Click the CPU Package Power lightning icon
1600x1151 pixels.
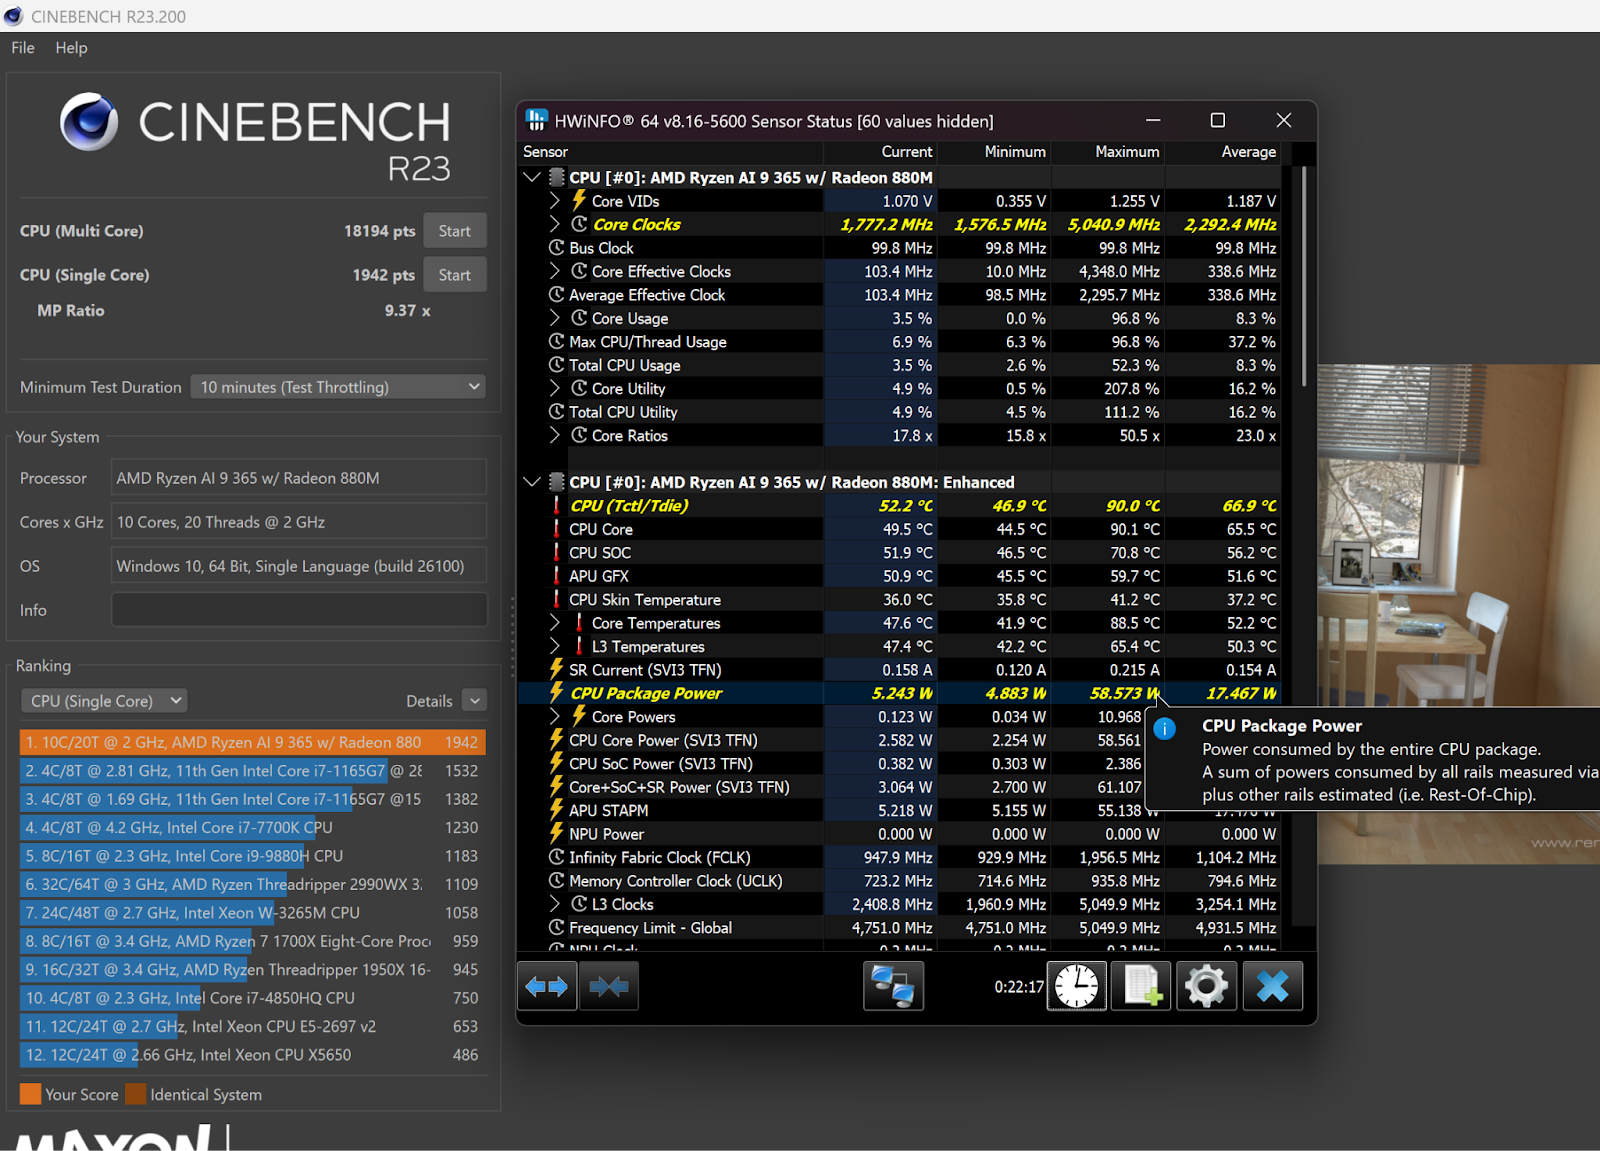pos(557,692)
